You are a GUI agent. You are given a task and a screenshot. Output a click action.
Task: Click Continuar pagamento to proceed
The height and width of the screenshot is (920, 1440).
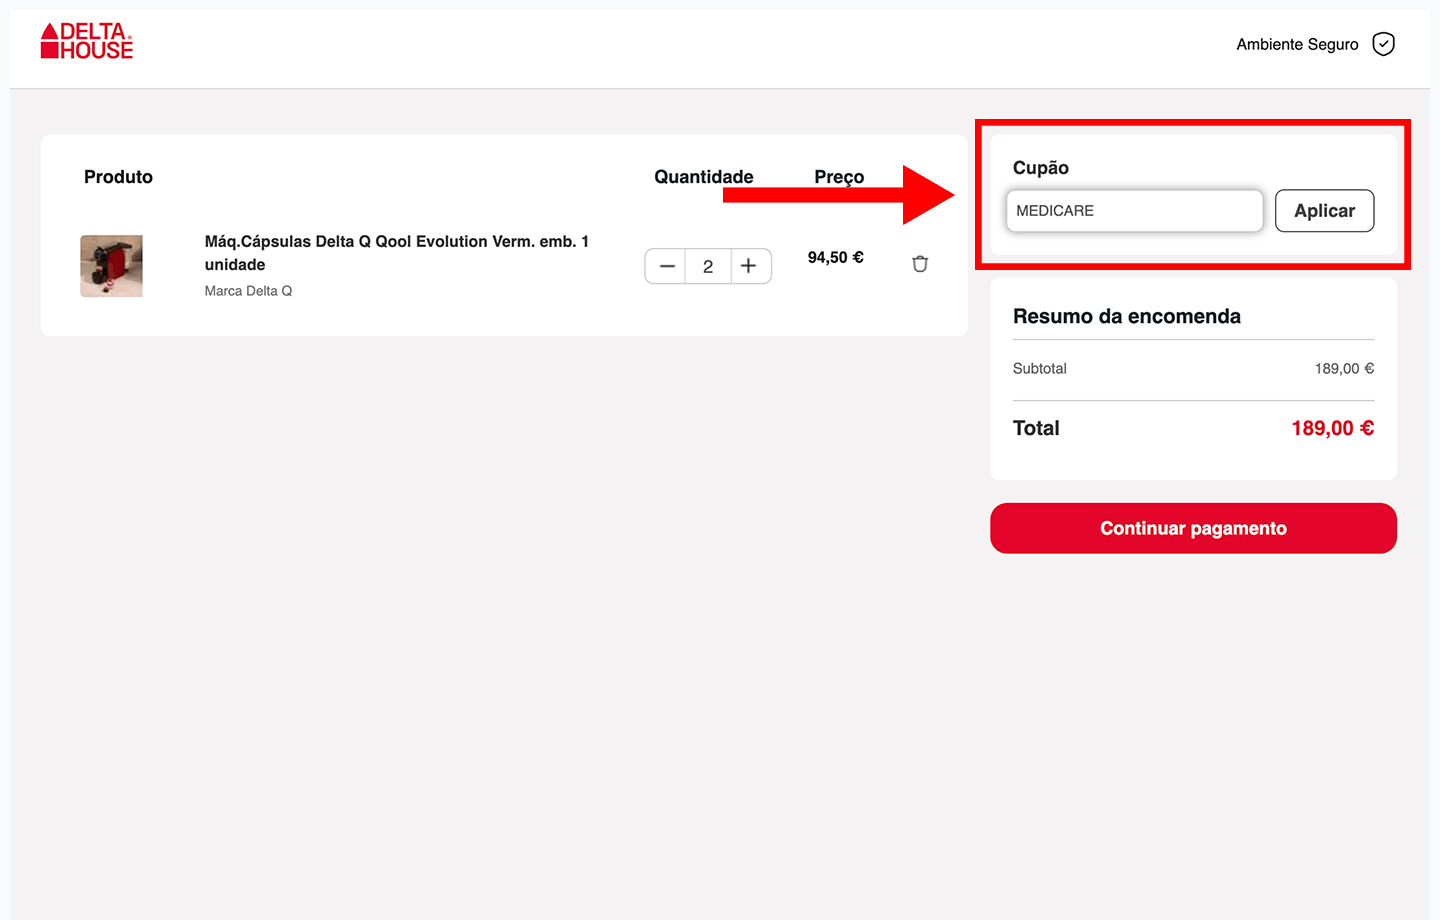[x=1193, y=528]
